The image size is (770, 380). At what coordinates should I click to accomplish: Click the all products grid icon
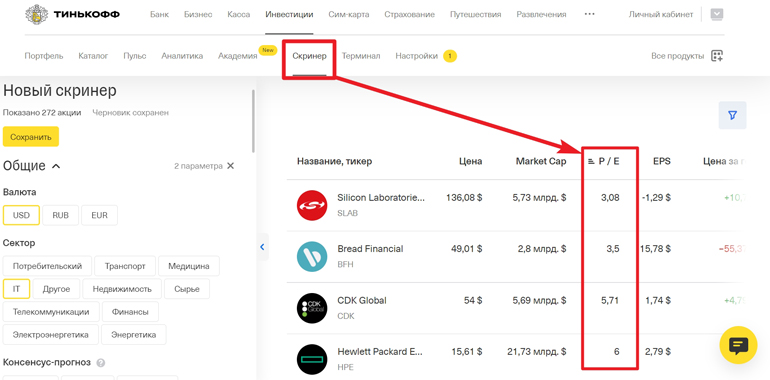click(717, 56)
